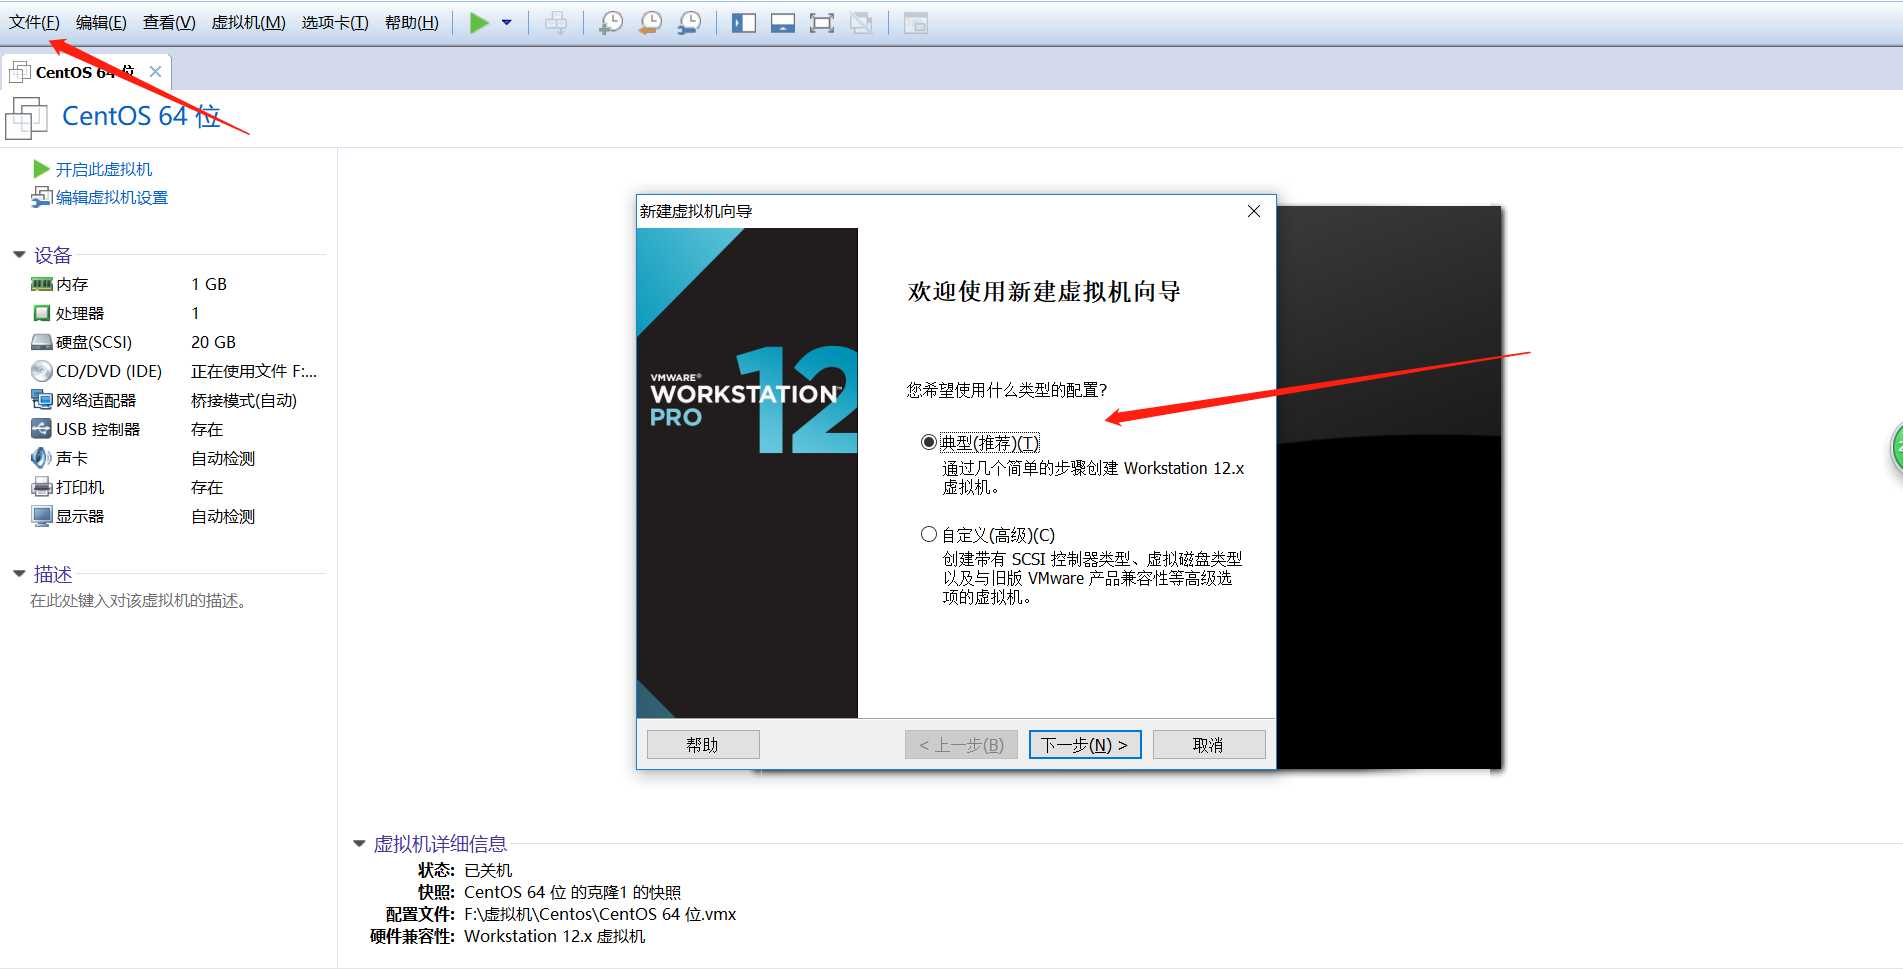
Task: Click the 下一步(N) > button
Action: point(1085,745)
